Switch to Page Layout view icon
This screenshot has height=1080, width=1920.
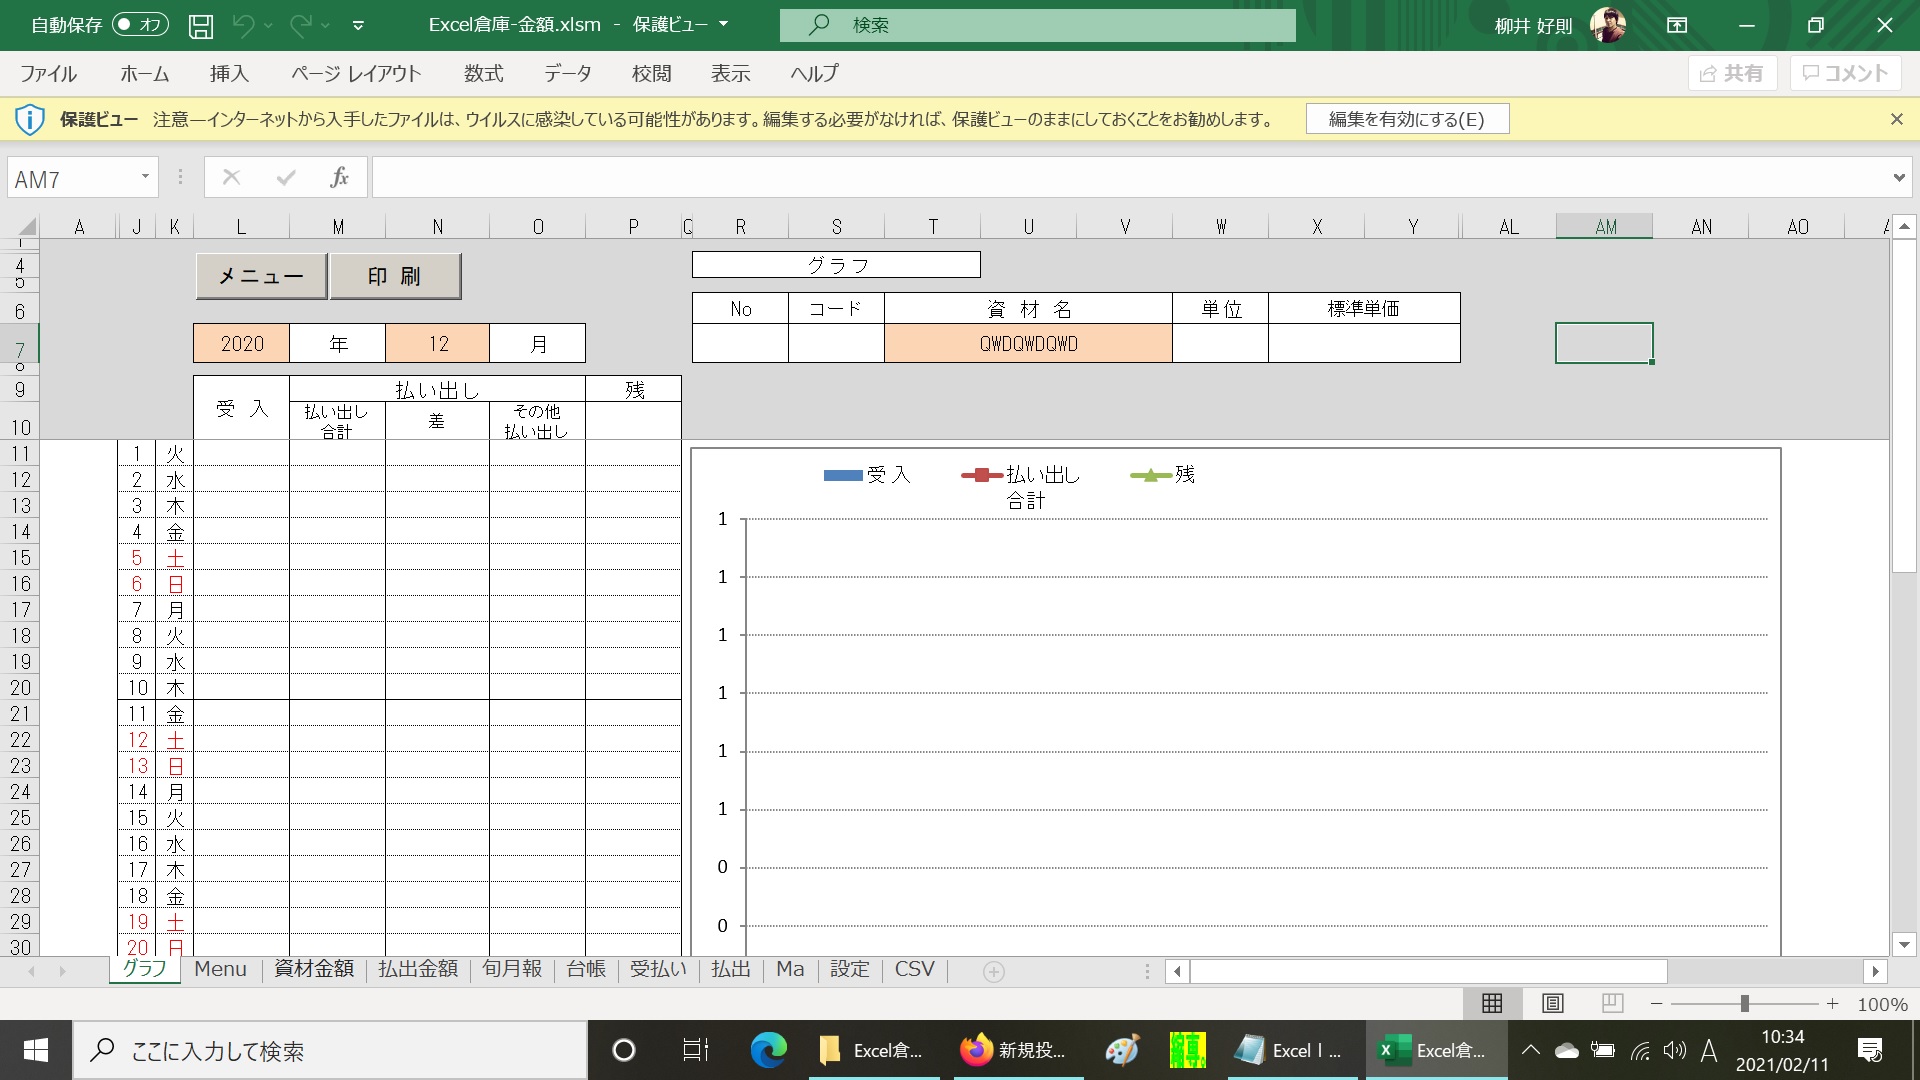1552,1003
